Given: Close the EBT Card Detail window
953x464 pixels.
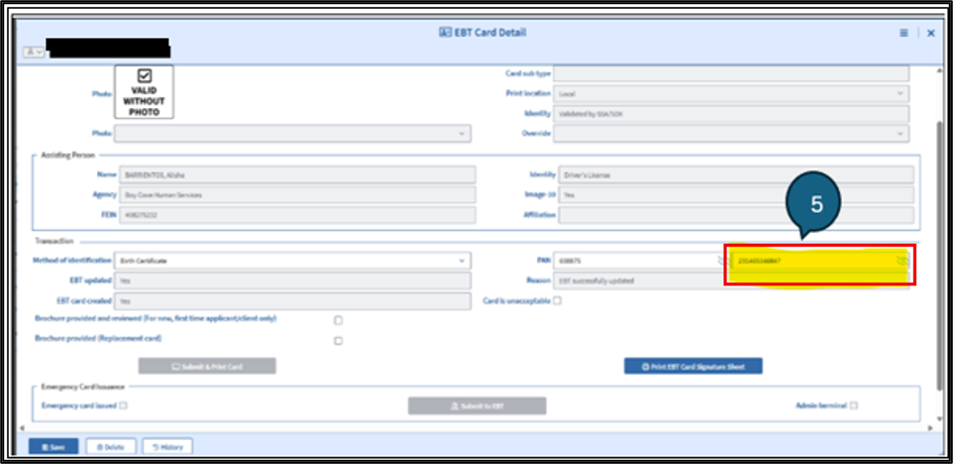Looking at the screenshot, I should tap(931, 33).
